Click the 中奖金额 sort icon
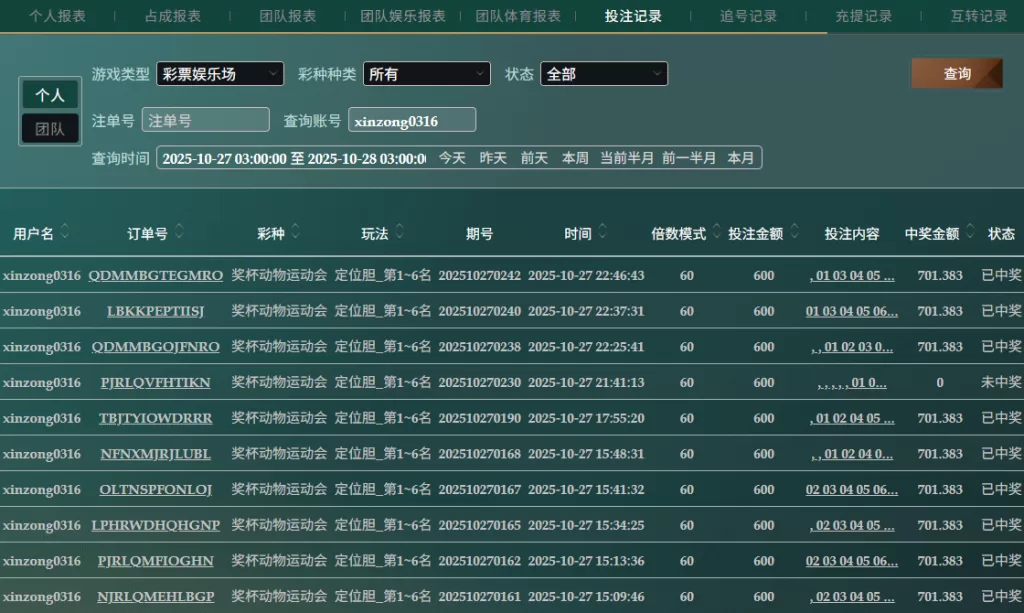 969,233
